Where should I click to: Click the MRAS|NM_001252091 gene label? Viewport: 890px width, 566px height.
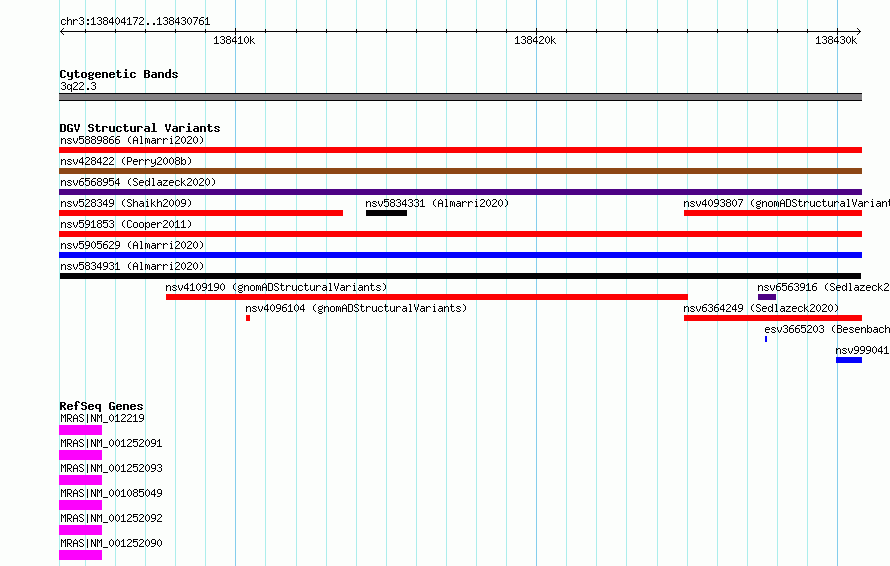(111, 443)
